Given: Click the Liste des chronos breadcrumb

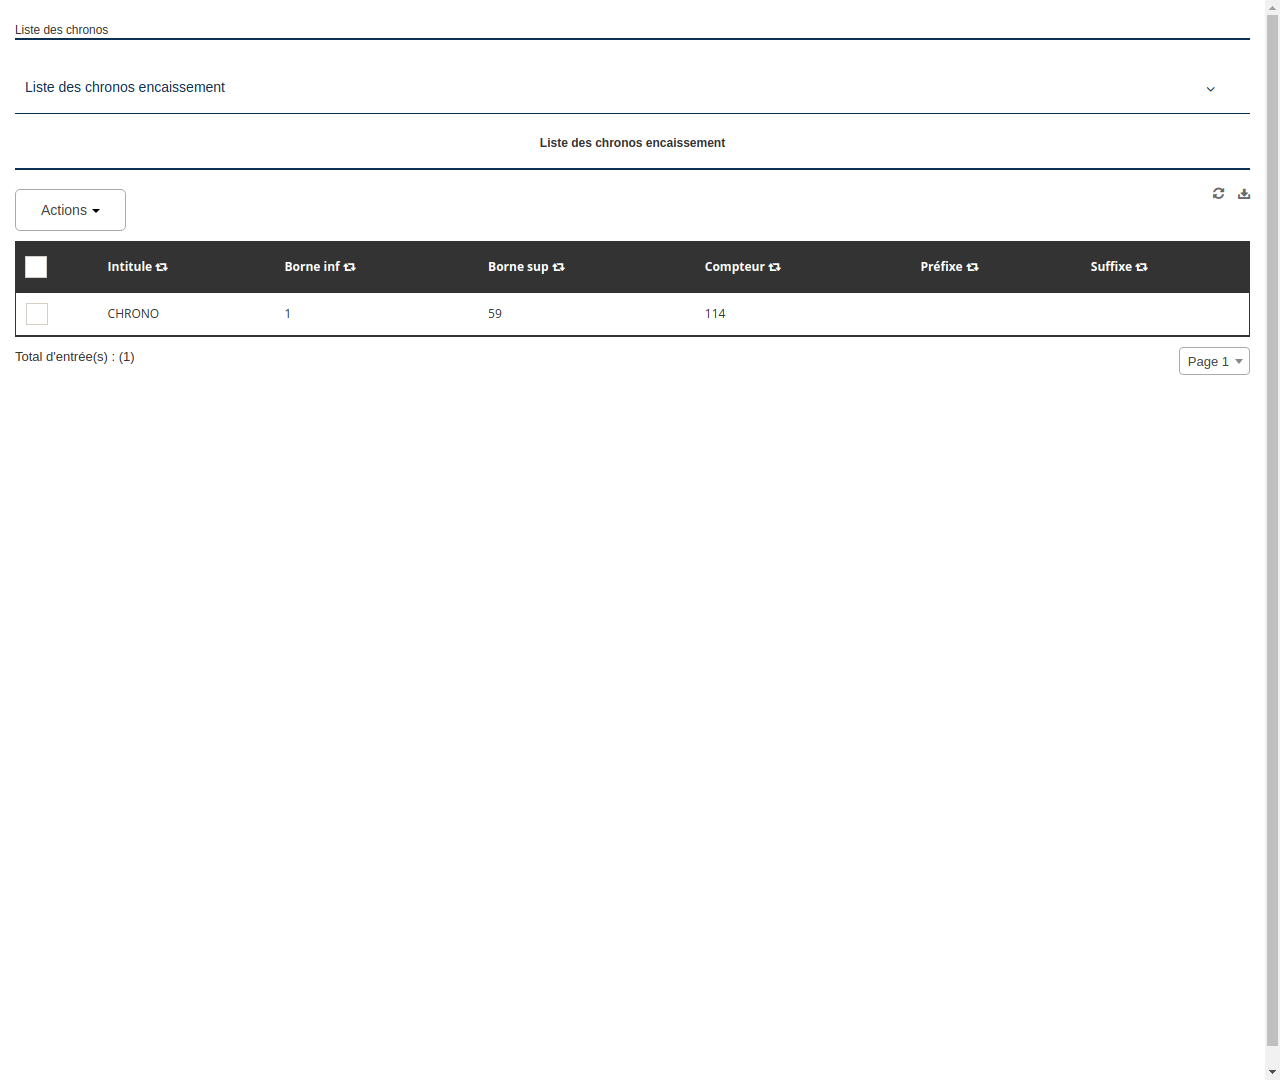Looking at the screenshot, I should [61, 30].
